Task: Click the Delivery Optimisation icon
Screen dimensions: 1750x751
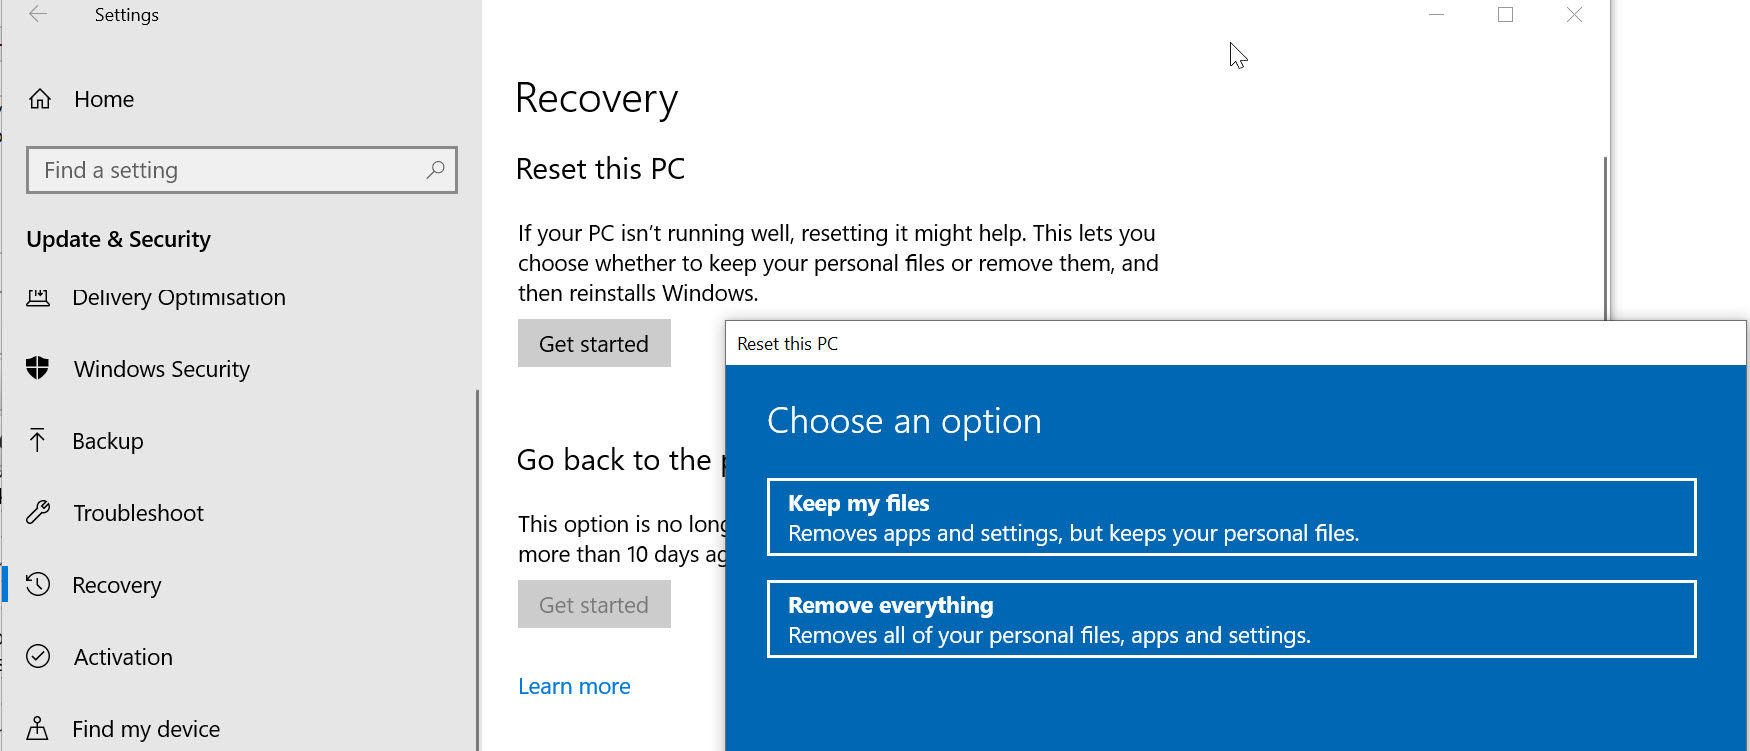Action: point(38,297)
